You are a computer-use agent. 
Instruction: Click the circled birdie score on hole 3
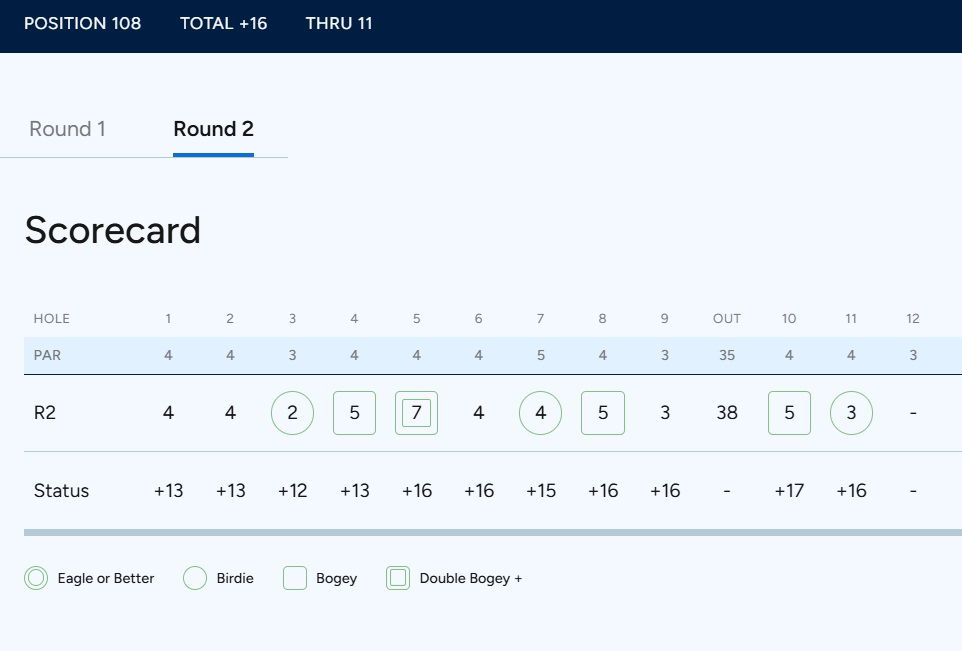[292, 413]
